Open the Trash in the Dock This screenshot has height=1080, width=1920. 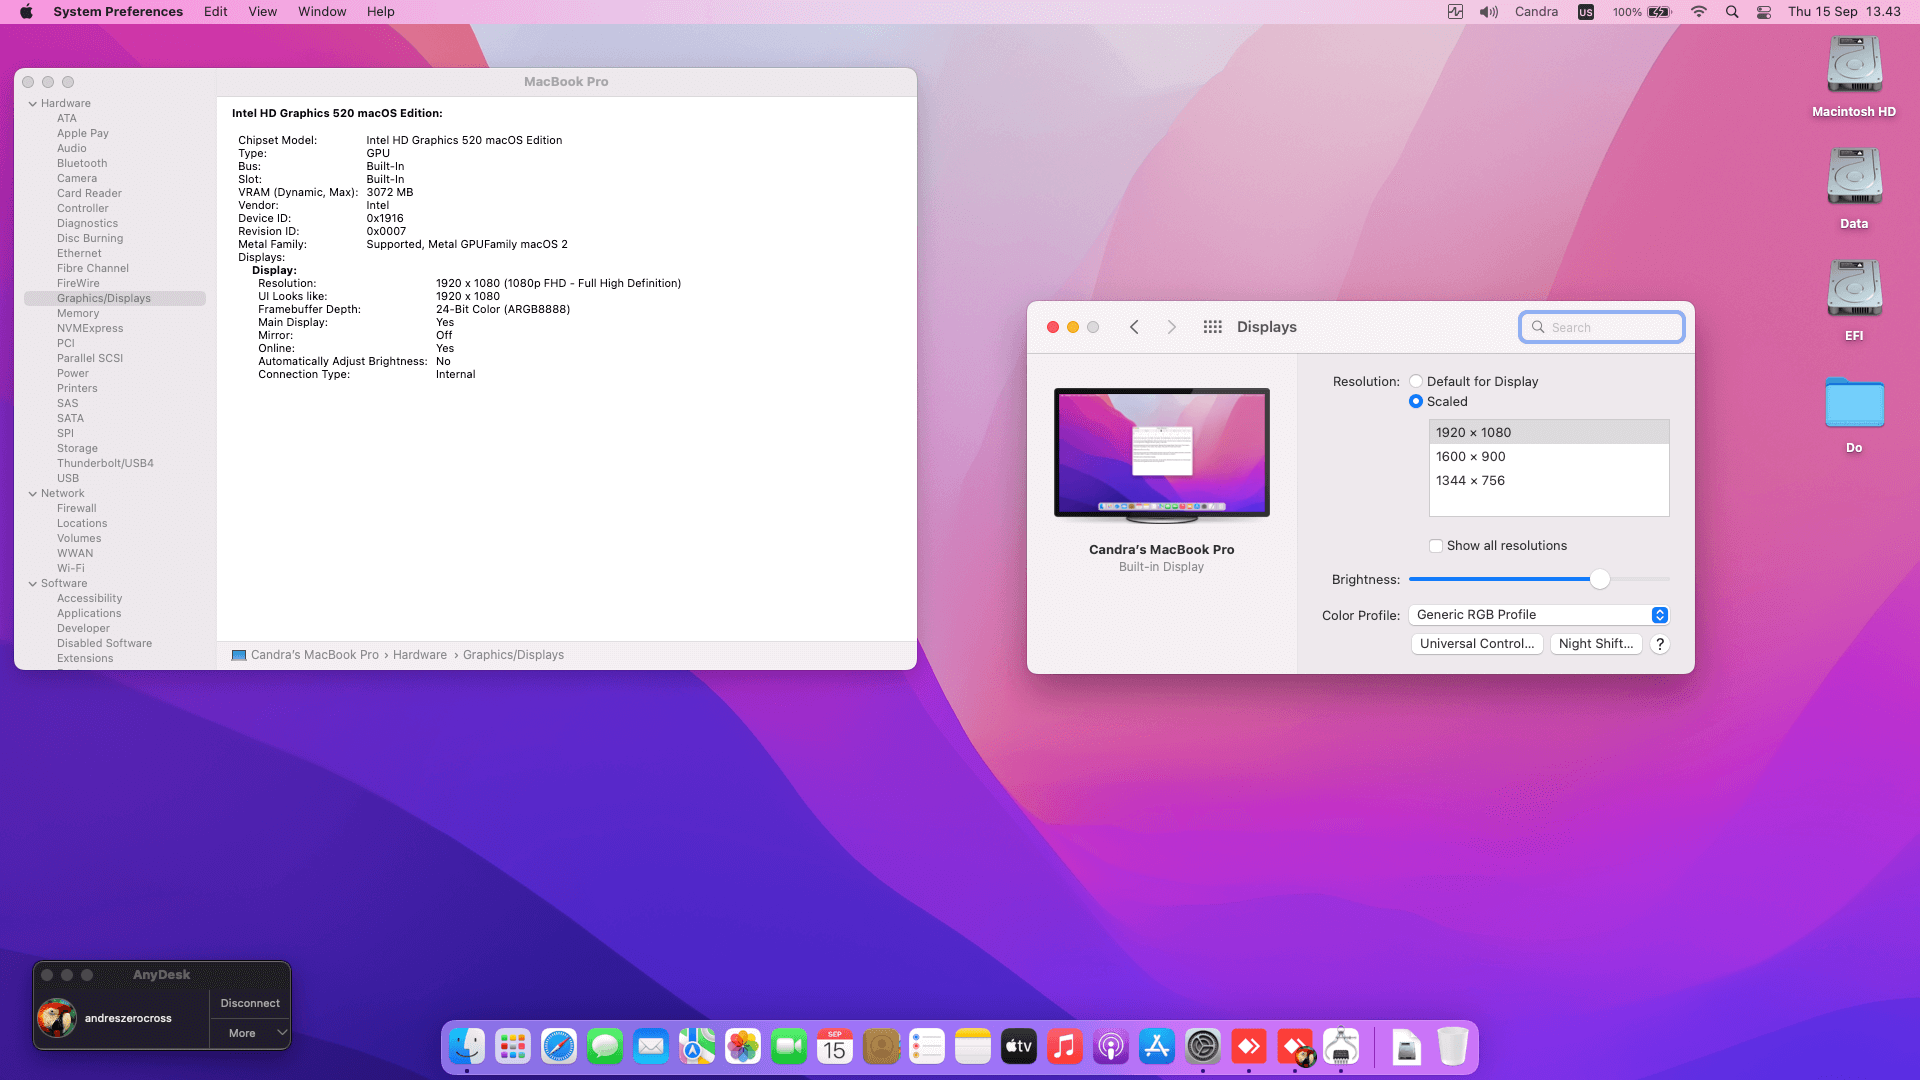(1453, 1047)
